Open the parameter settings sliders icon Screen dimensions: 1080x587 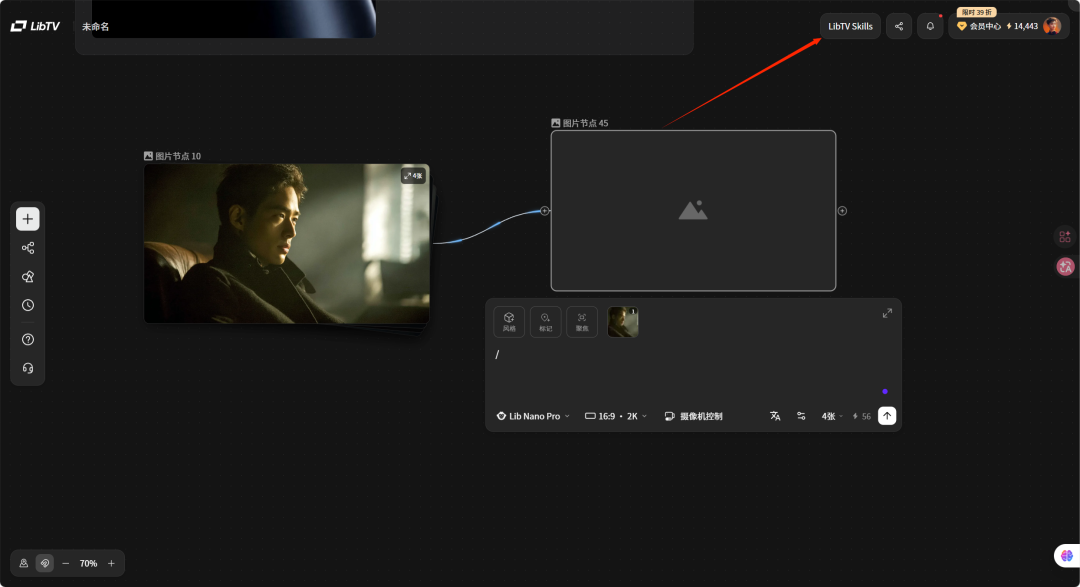point(801,416)
